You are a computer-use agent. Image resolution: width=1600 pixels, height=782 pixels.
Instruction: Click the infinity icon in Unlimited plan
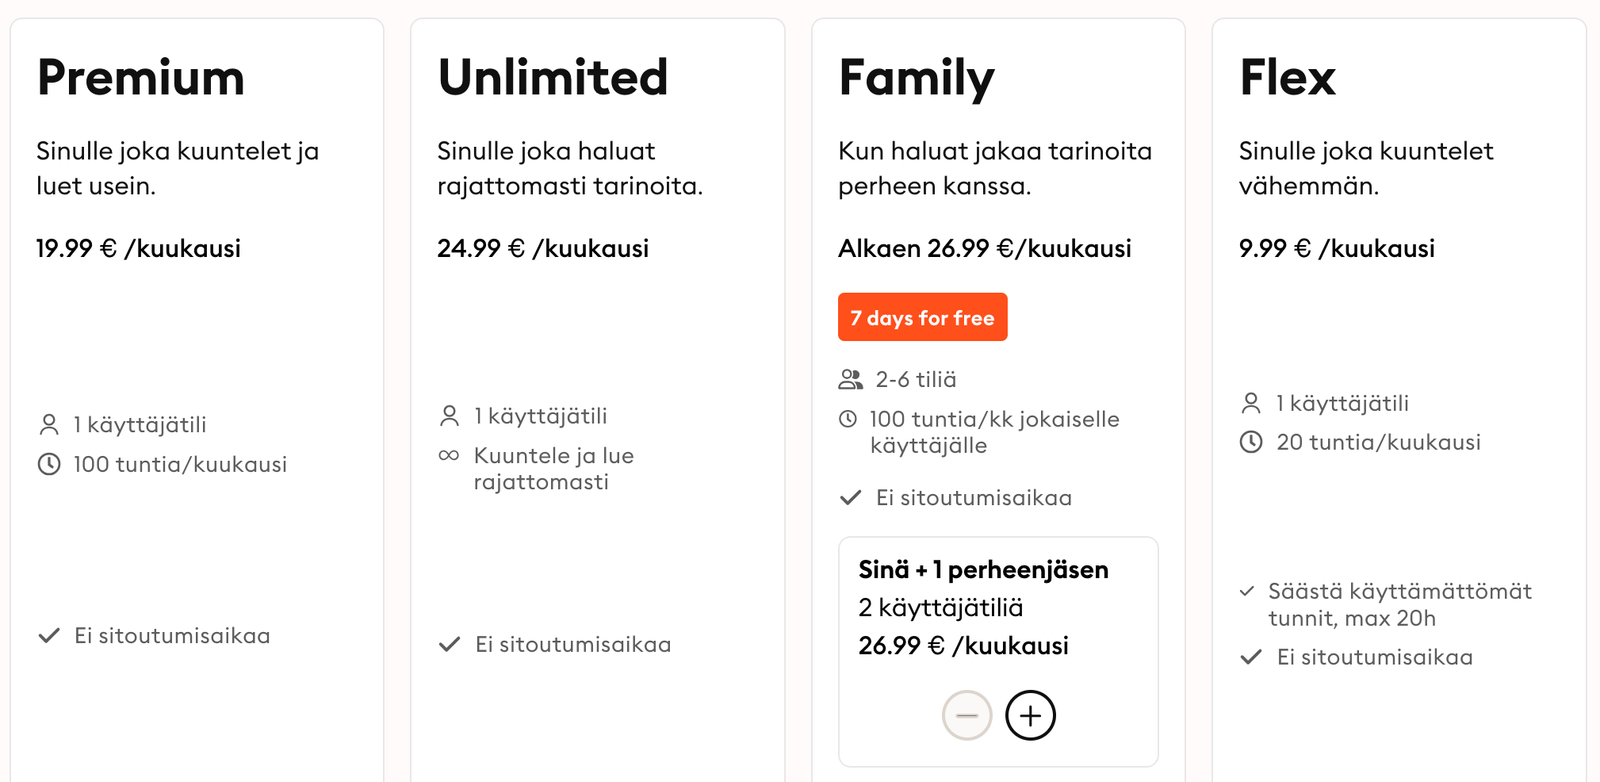[449, 455]
